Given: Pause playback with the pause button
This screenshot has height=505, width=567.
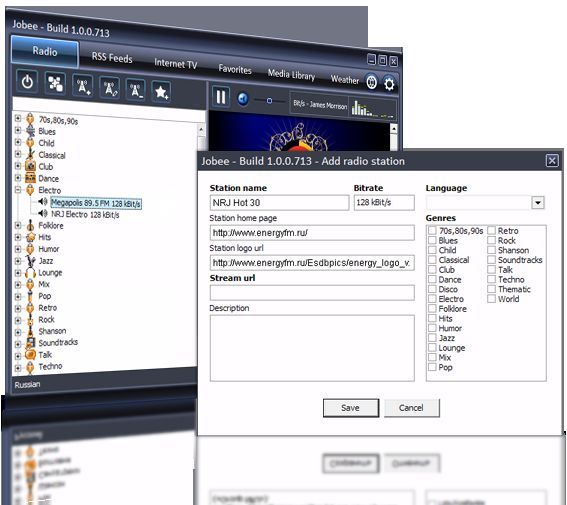Looking at the screenshot, I should point(221,97).
